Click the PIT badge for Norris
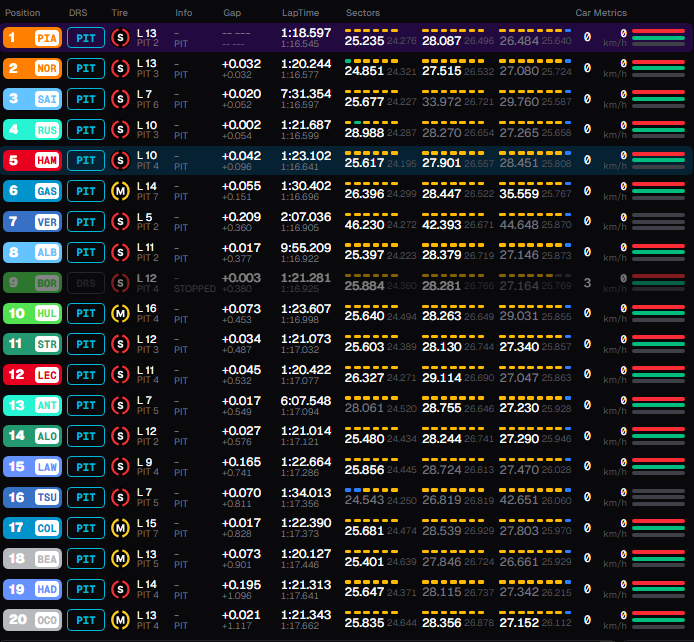Image resolution: width=694 pixels, height=642 pixels. coord(86,69)
